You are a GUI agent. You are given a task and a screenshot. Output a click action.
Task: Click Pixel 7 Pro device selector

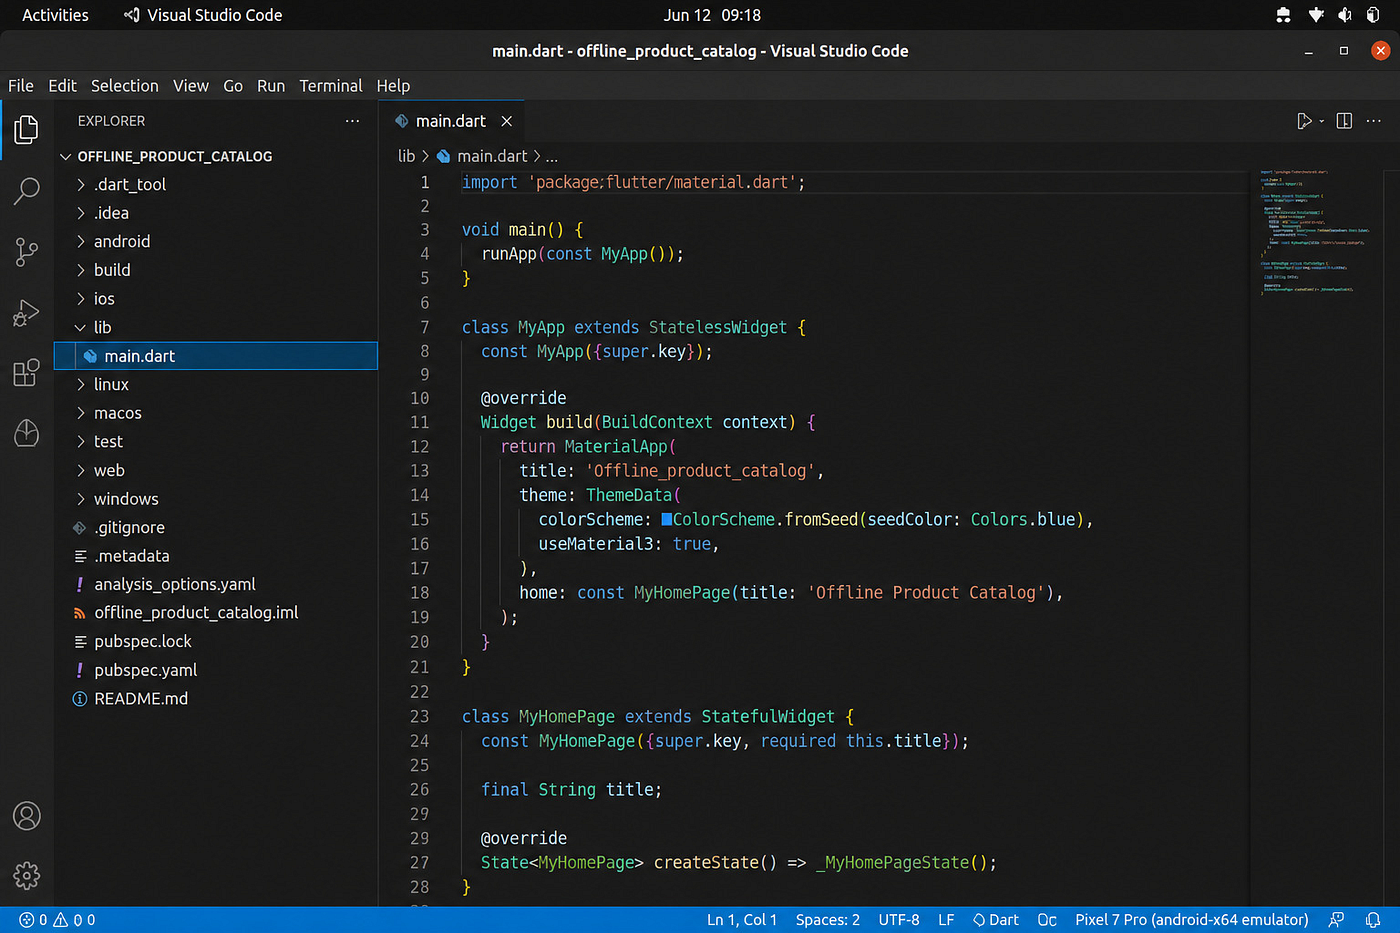(1192, 920)
